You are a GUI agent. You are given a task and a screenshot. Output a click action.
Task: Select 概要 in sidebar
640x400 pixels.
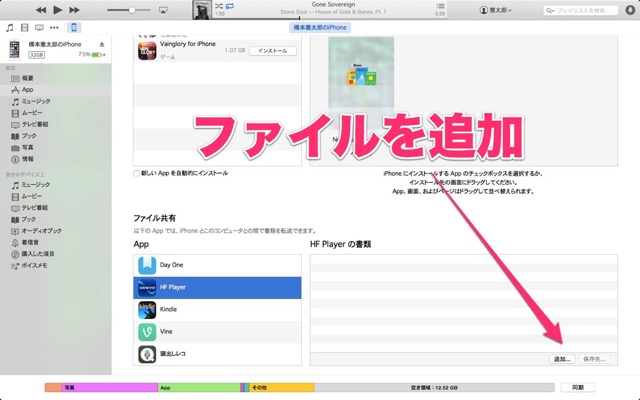tap(56, 78)
